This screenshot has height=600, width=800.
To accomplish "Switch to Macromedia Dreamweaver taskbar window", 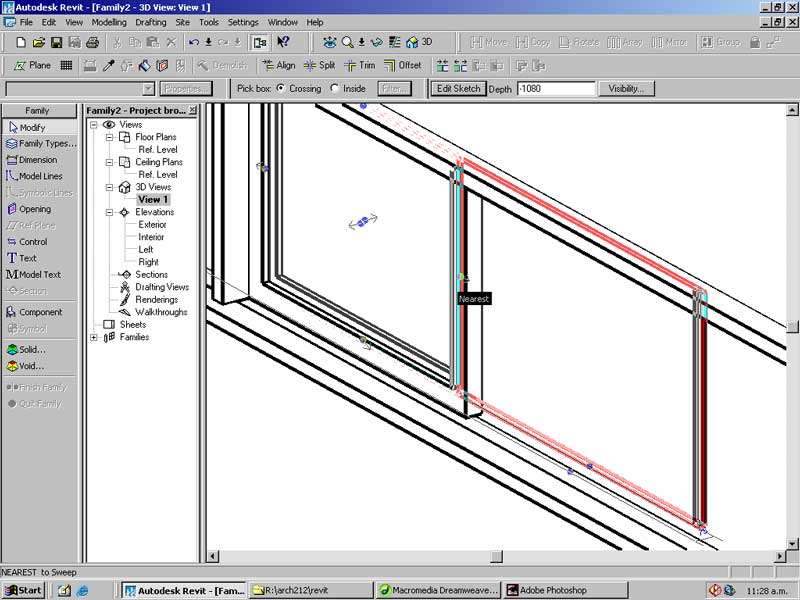I will tap(438, 590).
